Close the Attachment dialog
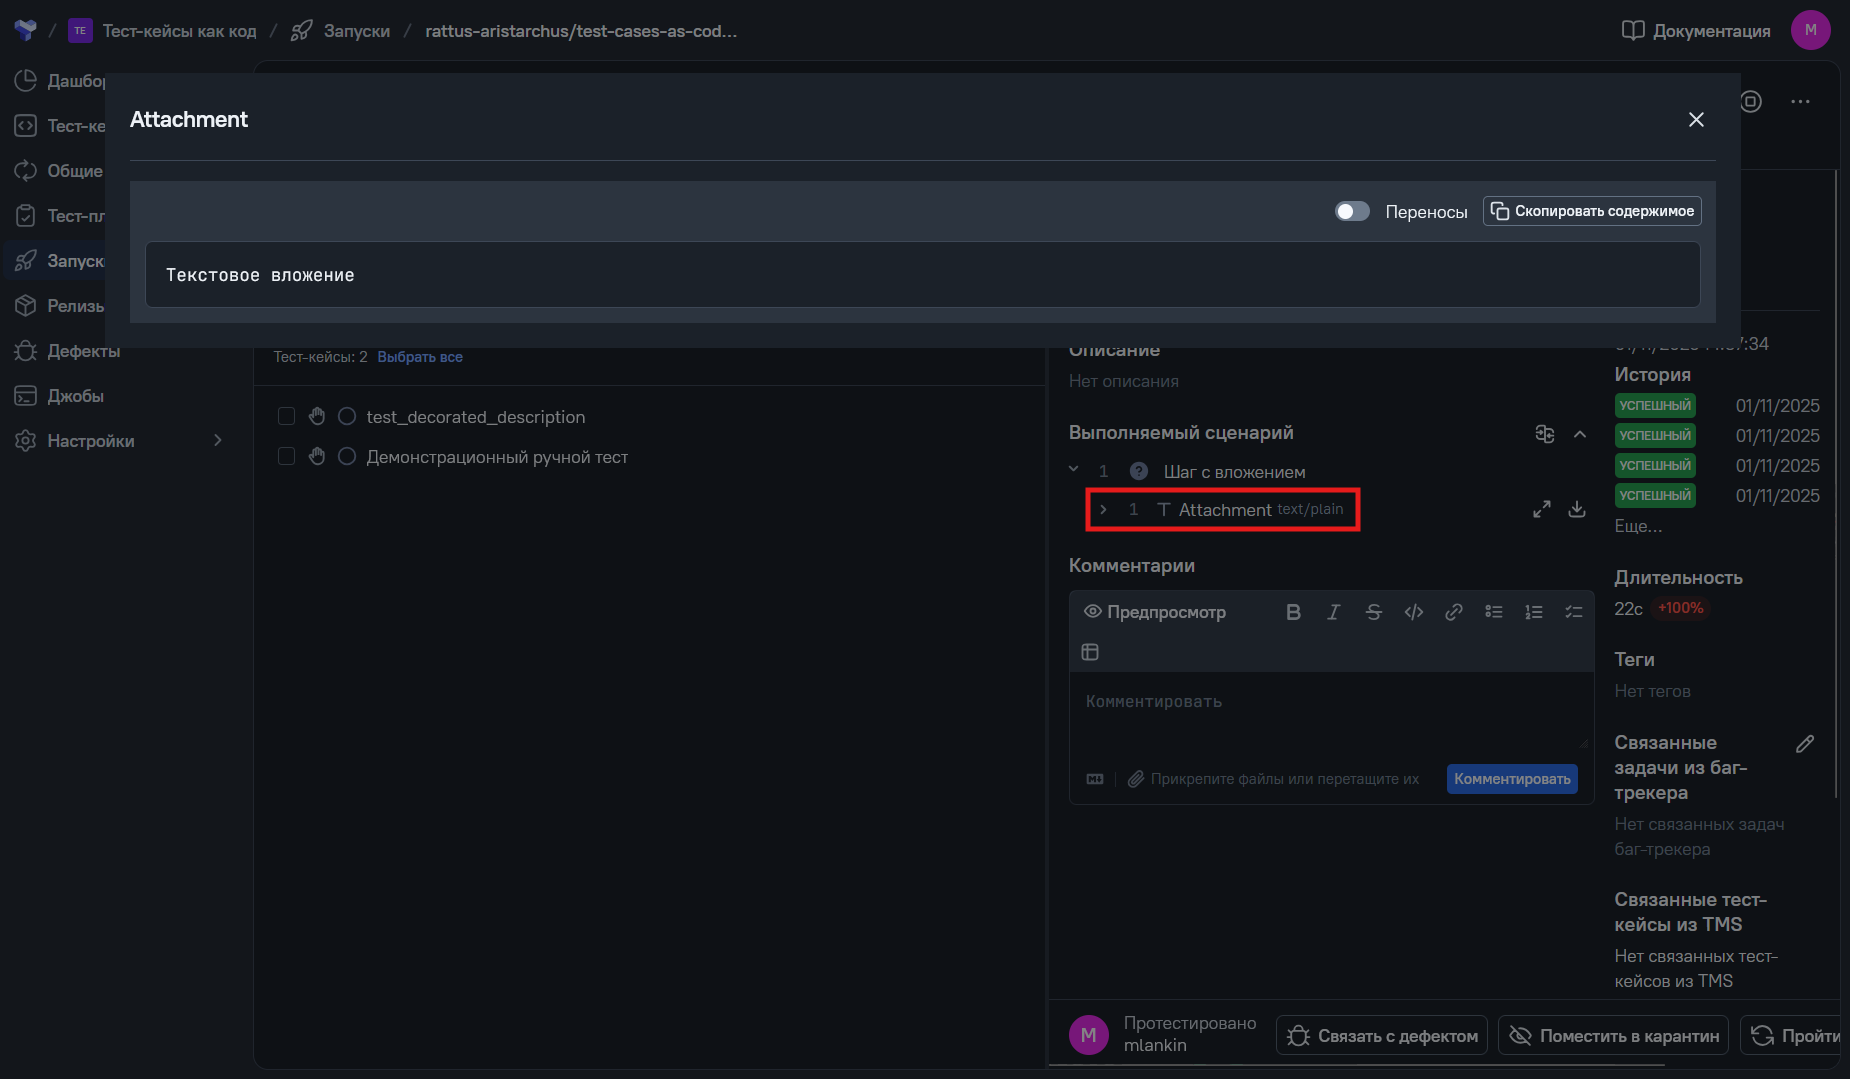The height and width of the screenshot is (1079, 1850). pos(1696,120)
